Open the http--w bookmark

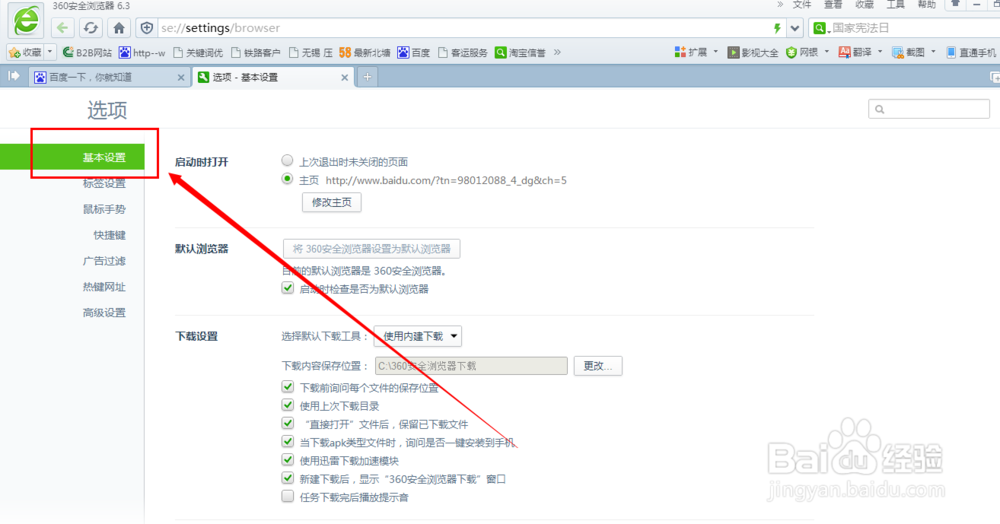142,52
